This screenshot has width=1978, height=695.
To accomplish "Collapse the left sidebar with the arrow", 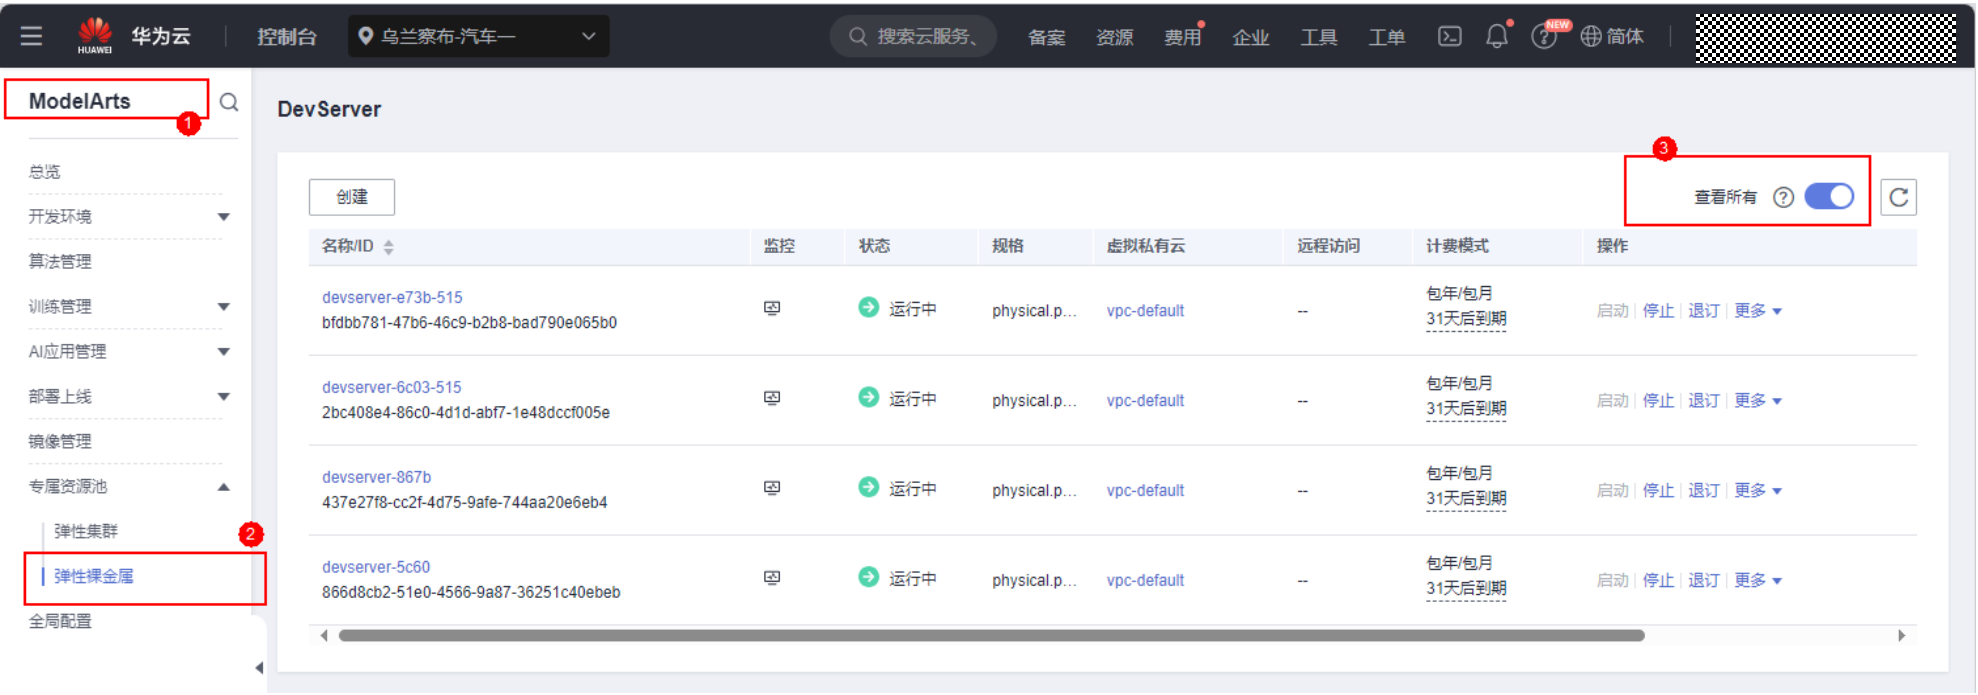I will point(259,667).
